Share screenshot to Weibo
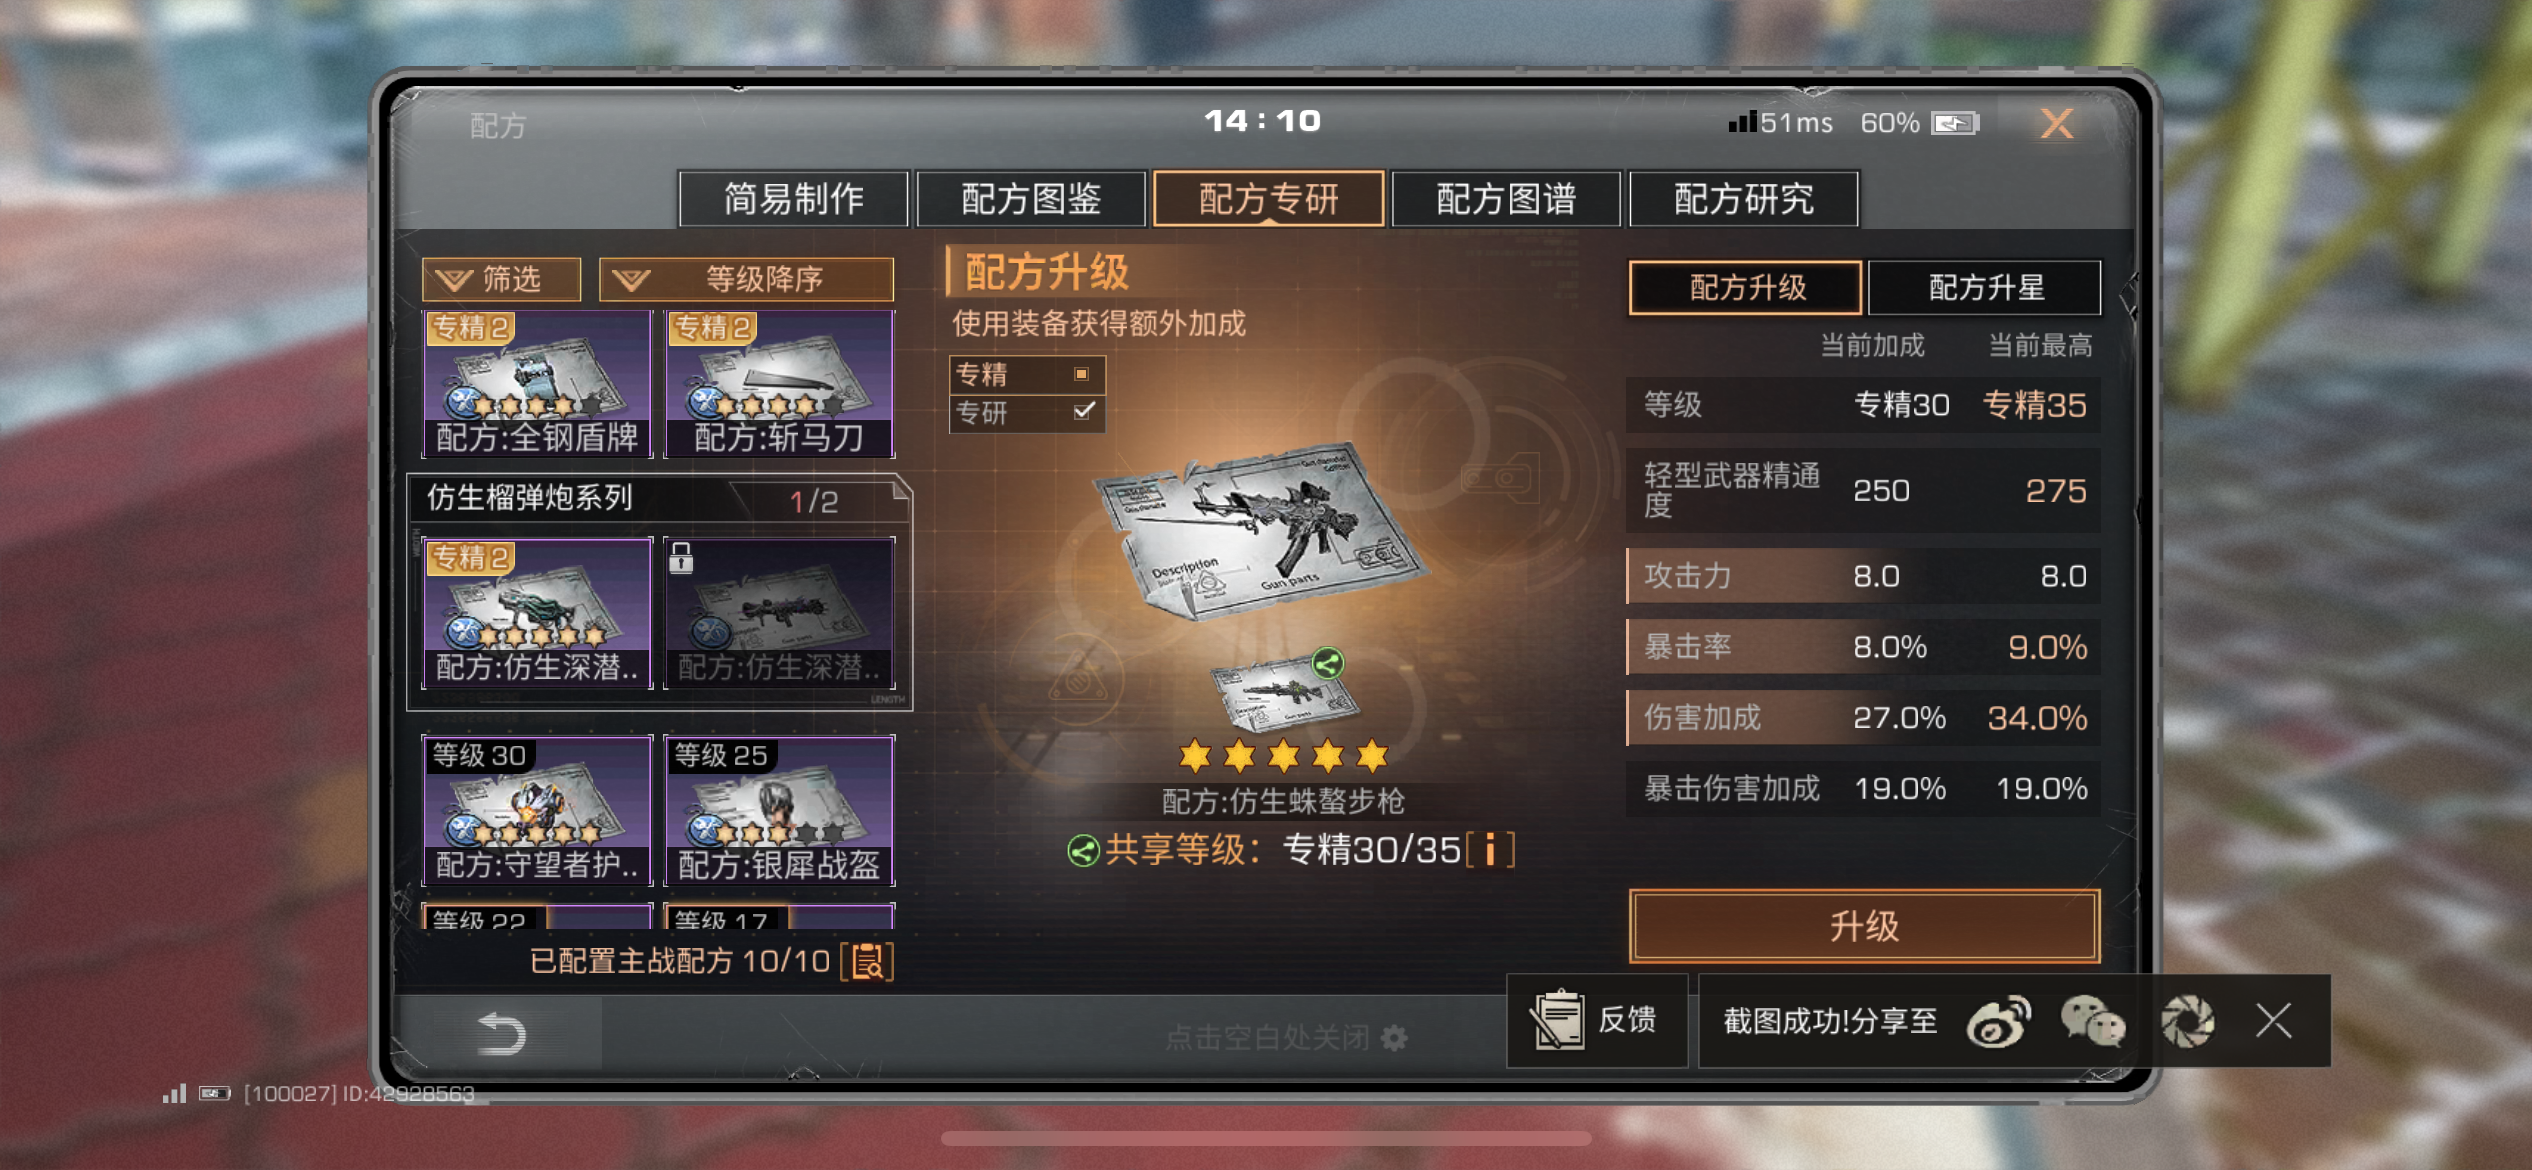 point(1998,1022)
